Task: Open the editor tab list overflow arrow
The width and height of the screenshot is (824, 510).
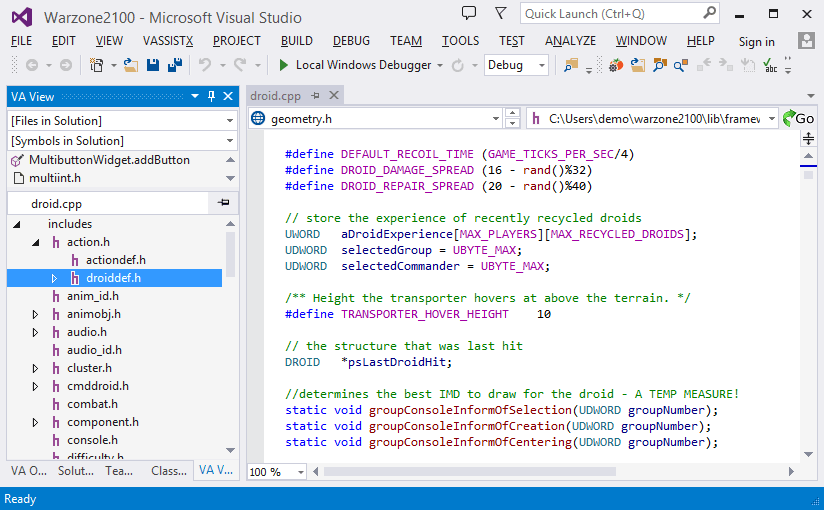Action: (811, 96)
